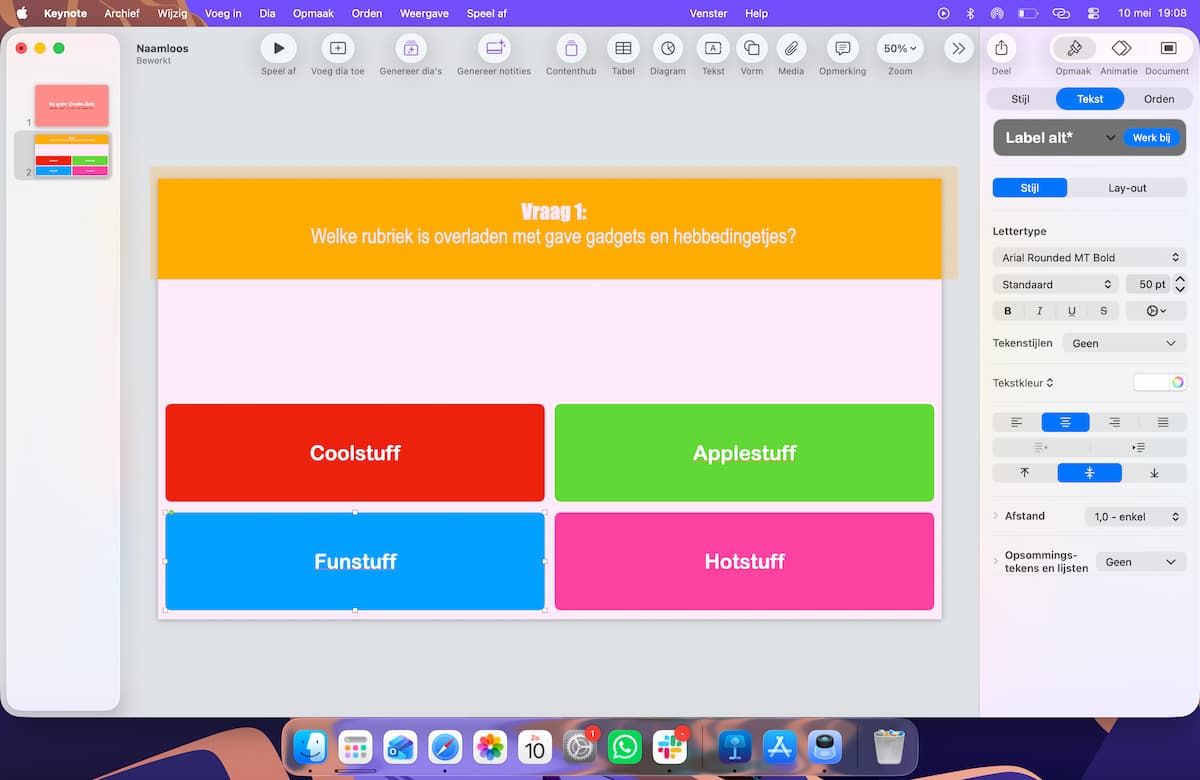
Task: Open the Tekenstijlen Geen dropdown
Action: click(1124, 343)
